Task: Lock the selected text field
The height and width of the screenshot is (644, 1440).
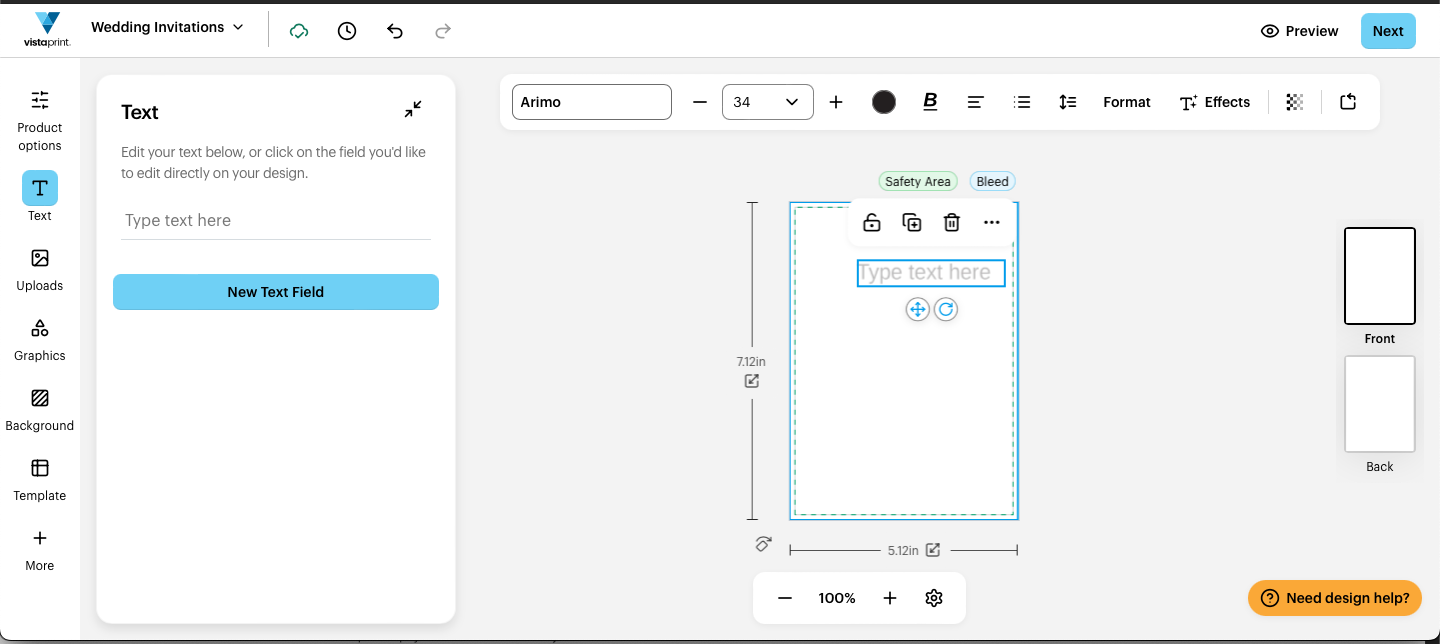Action: 872,222
